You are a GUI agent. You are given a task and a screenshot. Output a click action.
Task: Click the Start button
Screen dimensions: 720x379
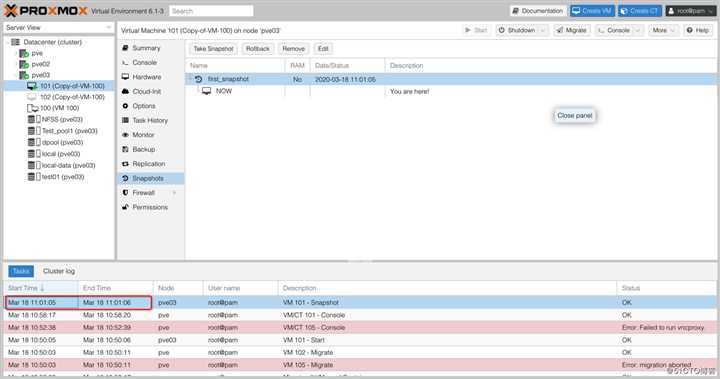coord(476,30)
